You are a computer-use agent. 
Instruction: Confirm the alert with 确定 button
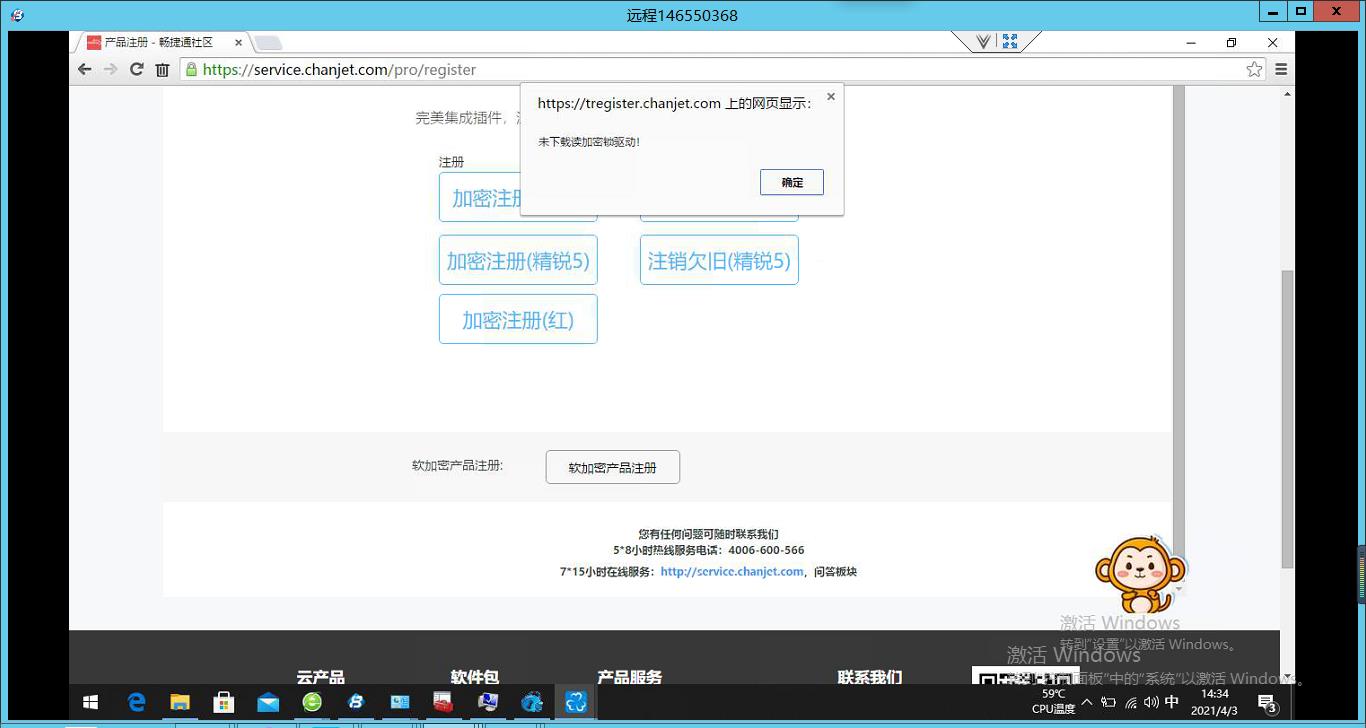click(x=791, y=182)
